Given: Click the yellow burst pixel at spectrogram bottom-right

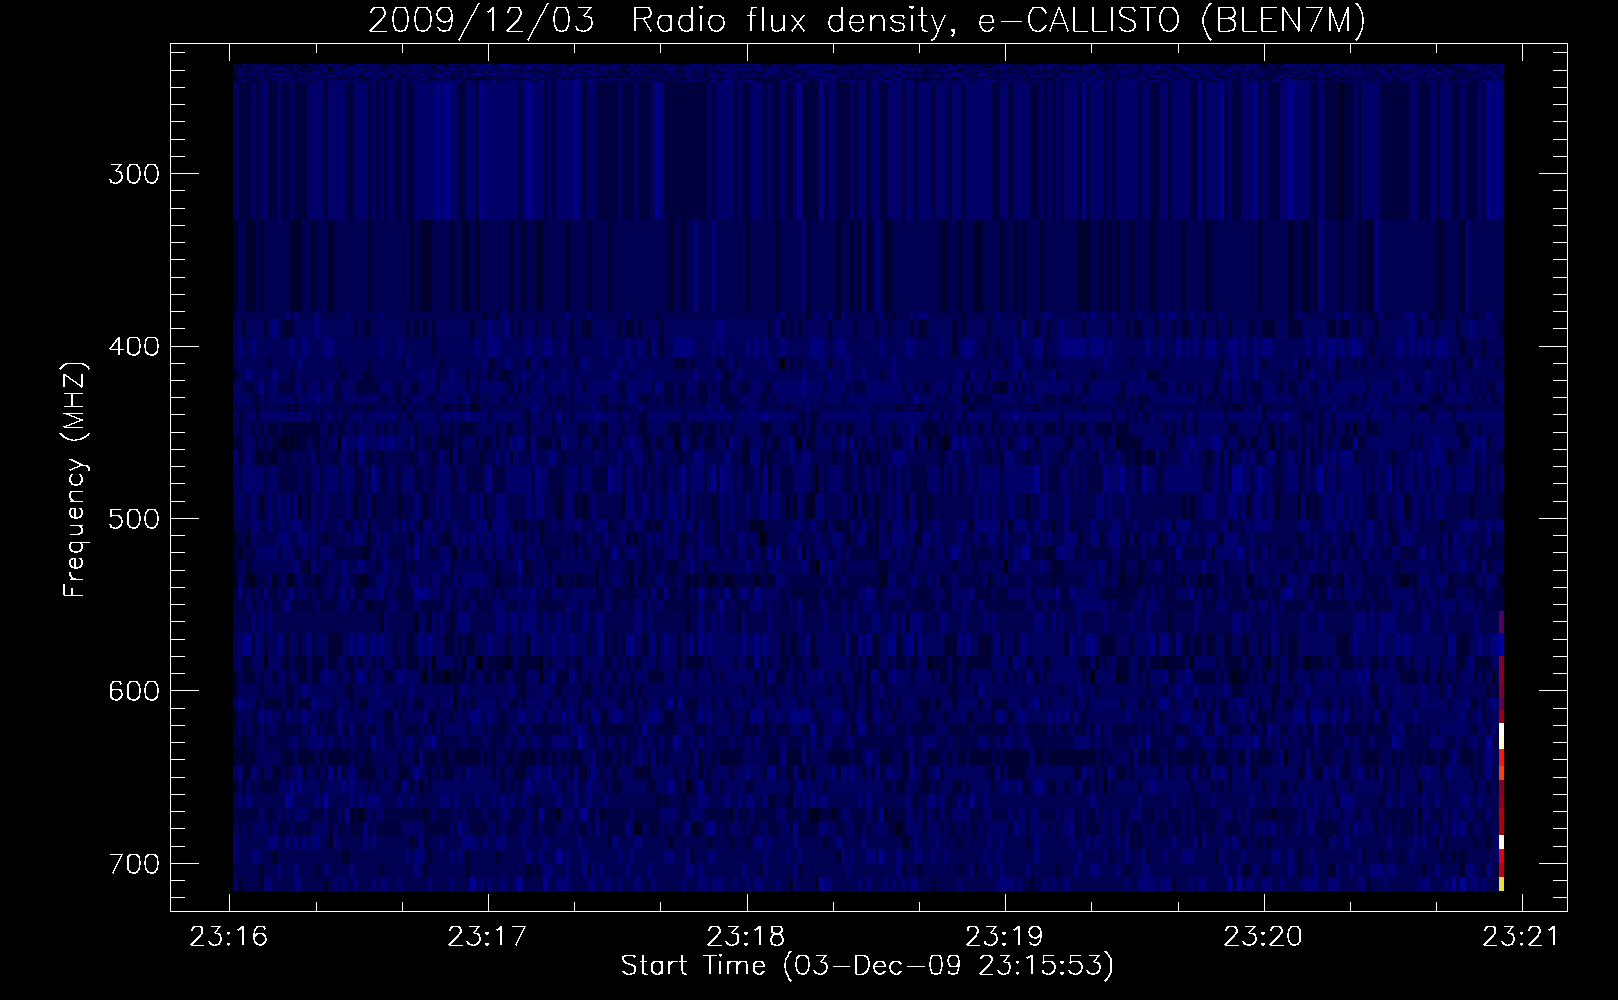Looking at the screenshot, I should [x=1501, y=884].
